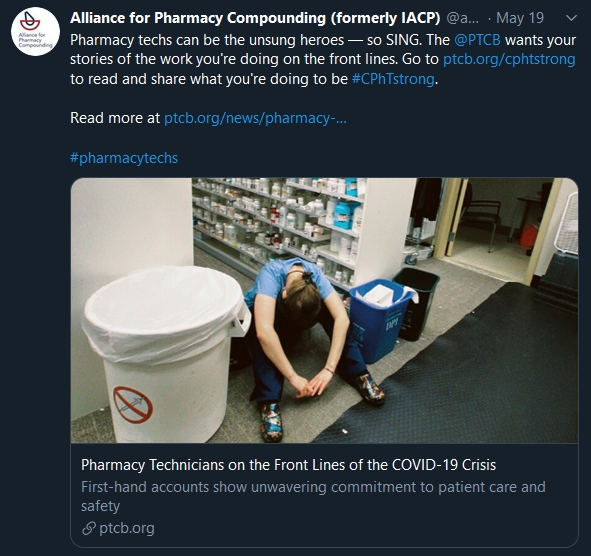591x556 pixels.
Task: Click the blue recycling bin in the photo
Action: pyautogui.click(x=381, y=320)
